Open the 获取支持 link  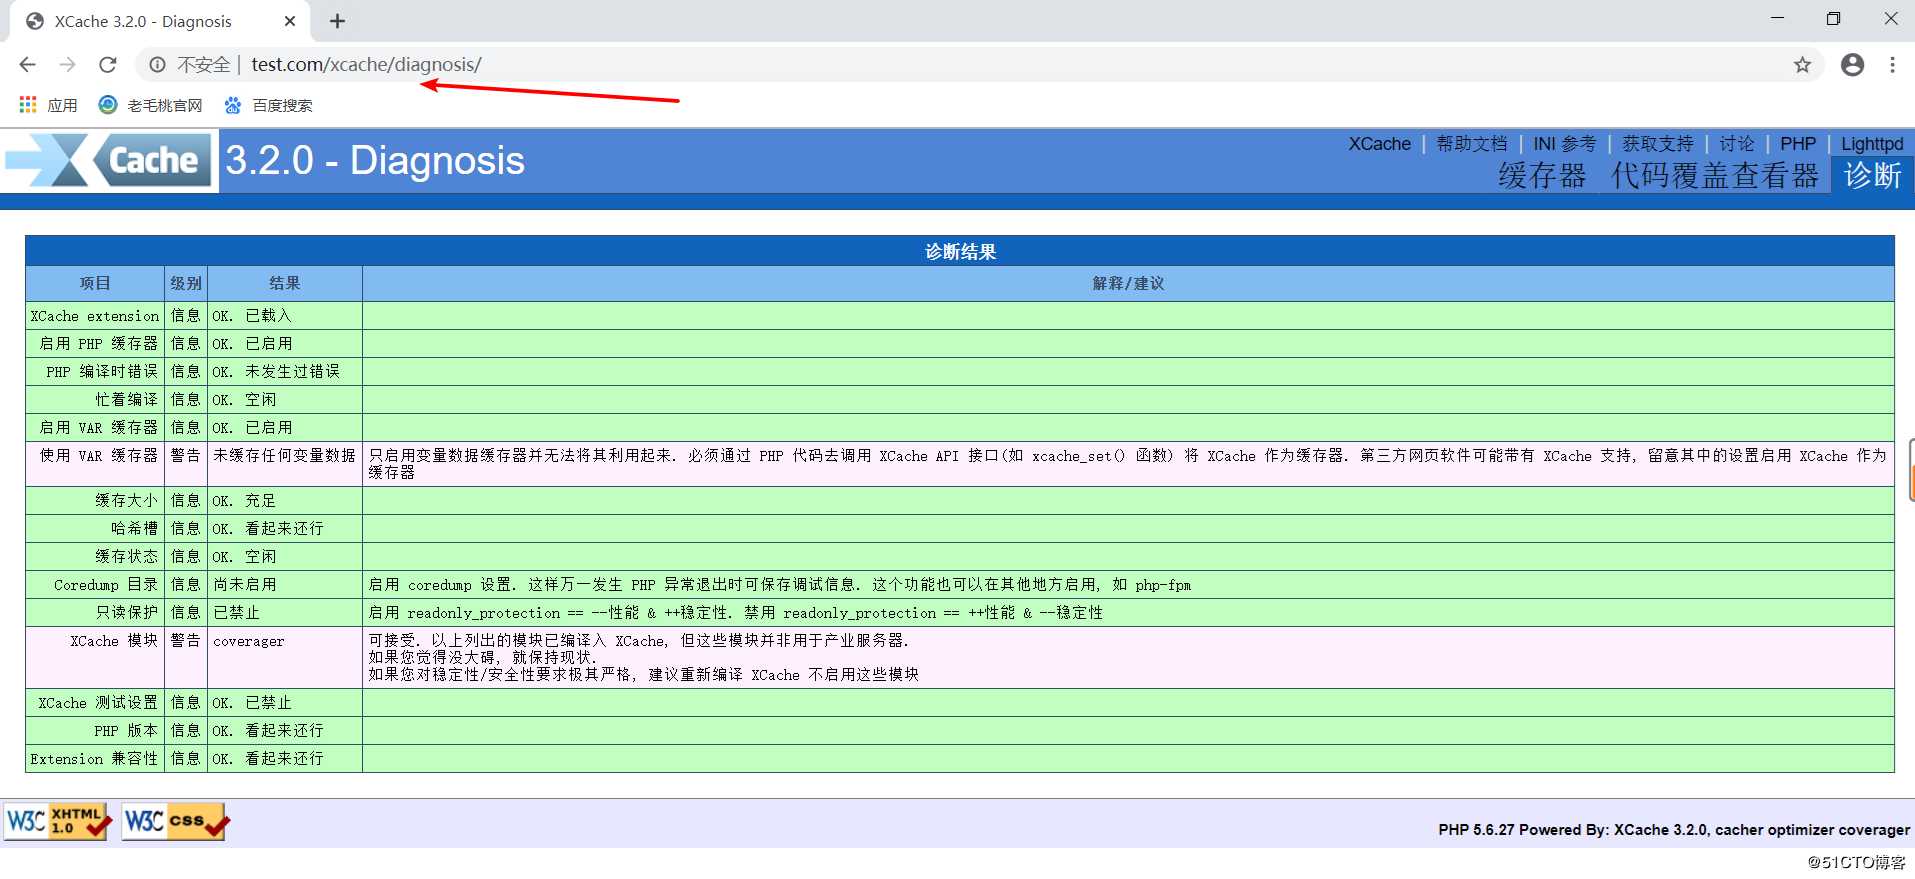1658,144
